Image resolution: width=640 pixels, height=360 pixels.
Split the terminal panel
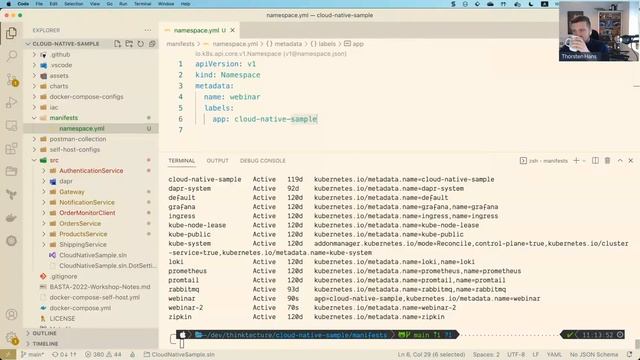click(x=596, y=160)
